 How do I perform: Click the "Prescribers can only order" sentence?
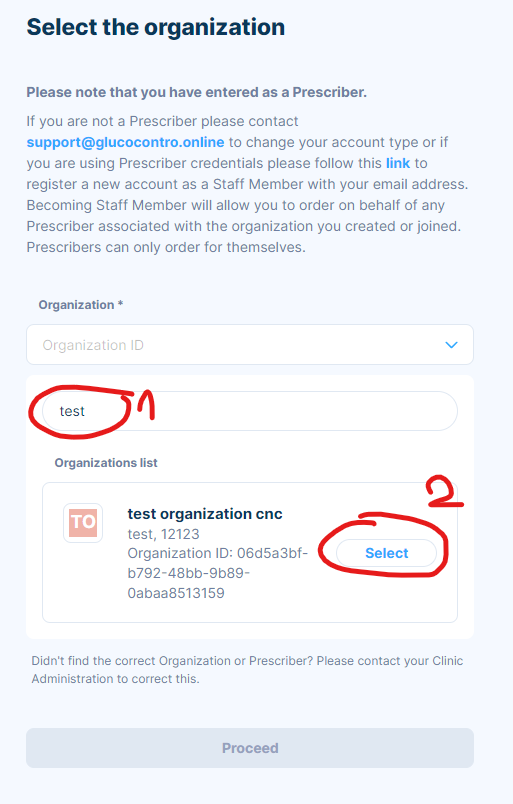(166, 247)
